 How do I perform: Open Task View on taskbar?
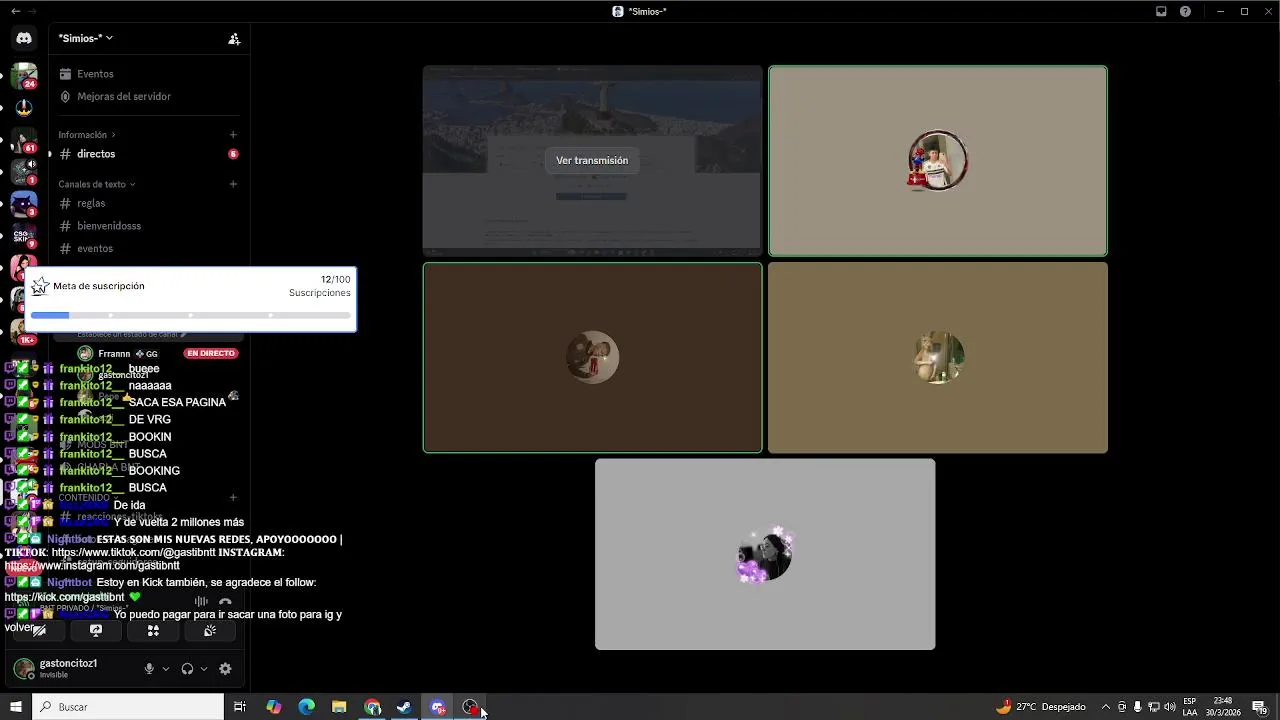(x=240, y=707)
